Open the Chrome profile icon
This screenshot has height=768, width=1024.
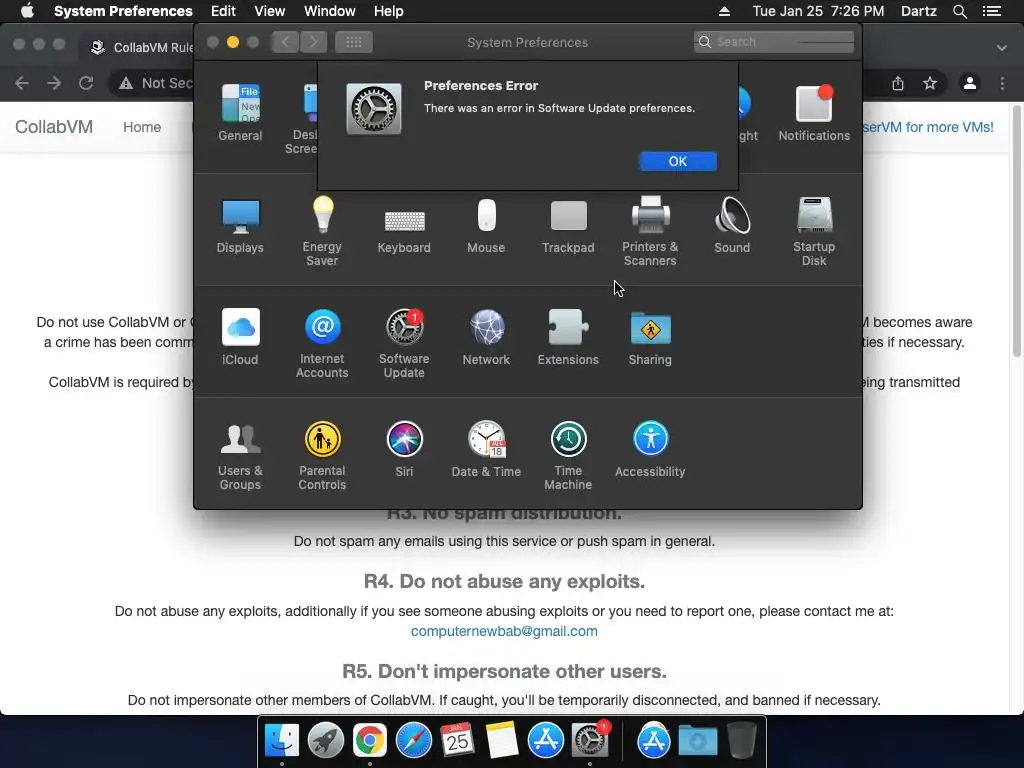[x=970, y=83]
